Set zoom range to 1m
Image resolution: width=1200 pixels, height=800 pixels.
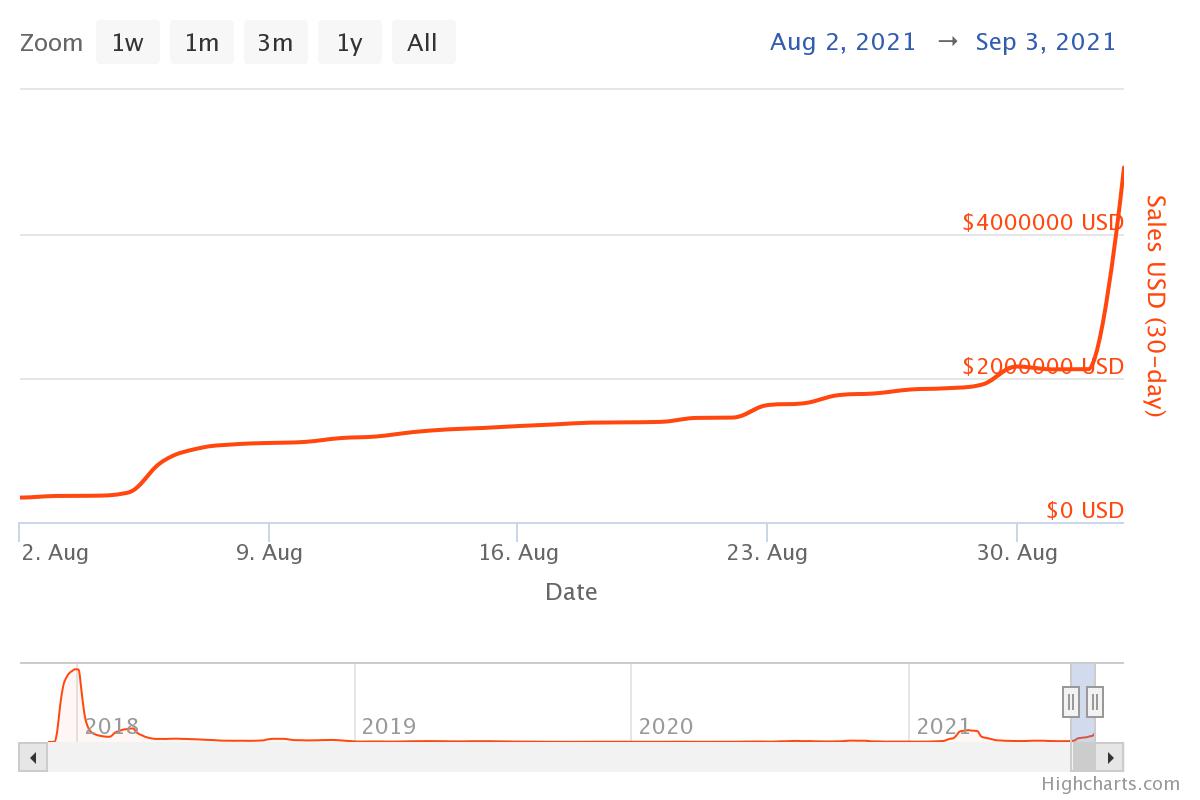[201, 43]
